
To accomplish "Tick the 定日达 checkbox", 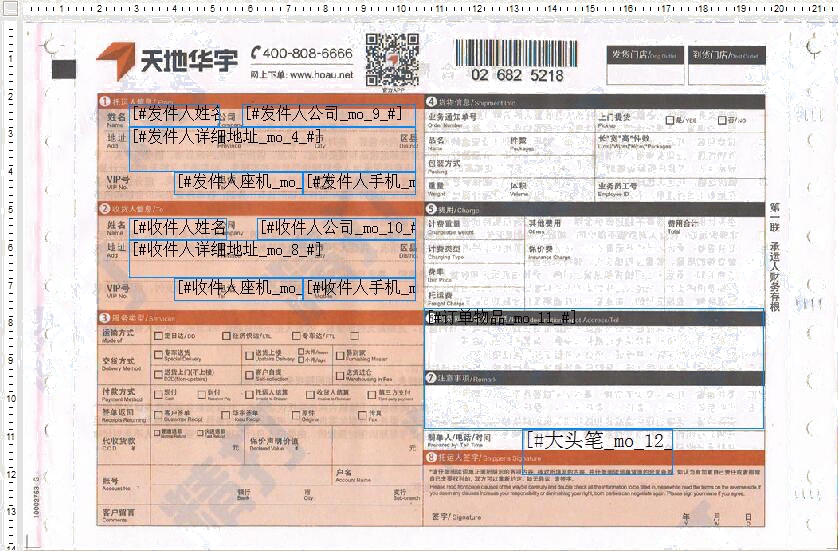I will click(x=157, y=336).
